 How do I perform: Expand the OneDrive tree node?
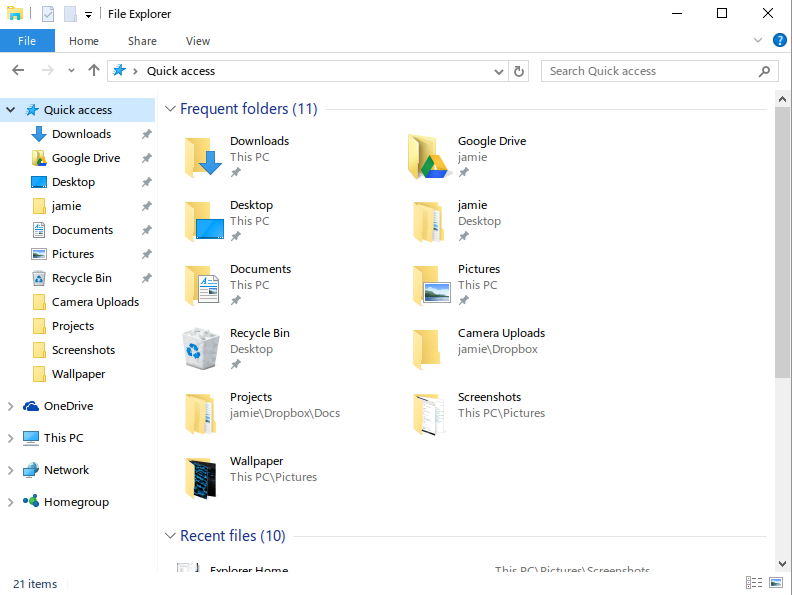pos(10,406)
